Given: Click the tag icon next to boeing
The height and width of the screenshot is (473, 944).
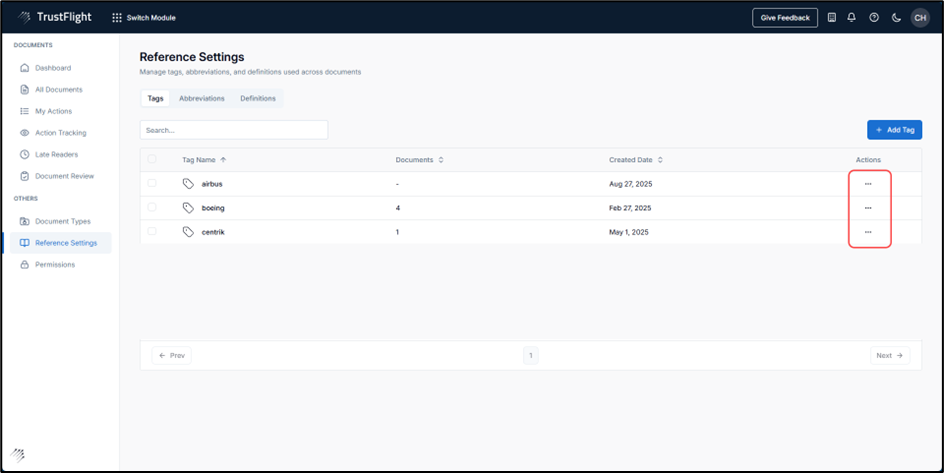Looking at the screenshot, I should [x=188, y=208].
